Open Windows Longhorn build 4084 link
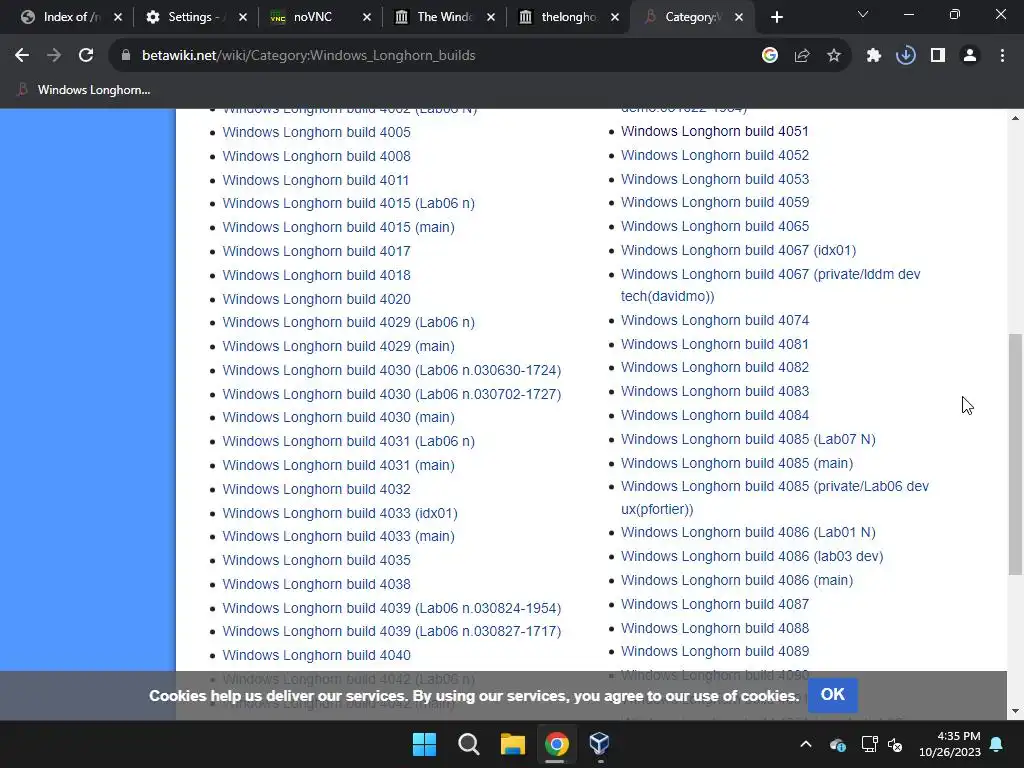The height and width of the screenshot is (768, 1024). [x=714, y=415]
